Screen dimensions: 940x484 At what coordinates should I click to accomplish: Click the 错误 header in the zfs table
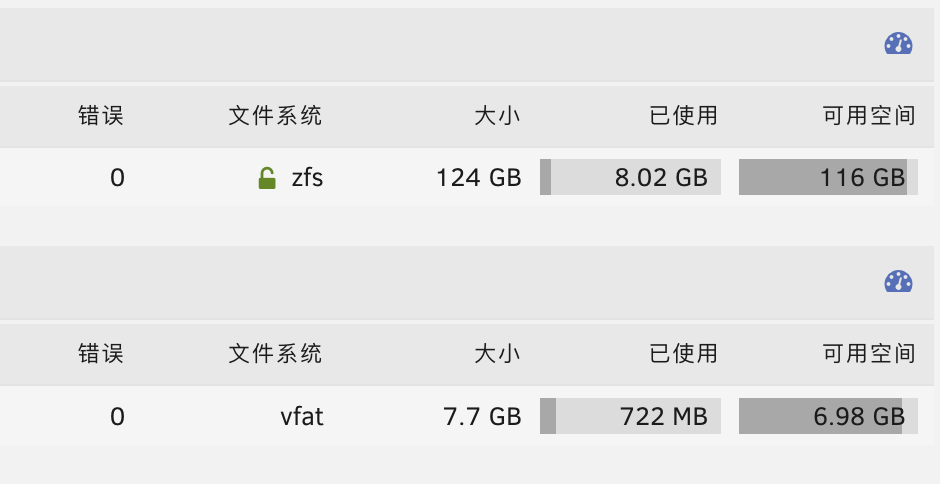point(101,115)
